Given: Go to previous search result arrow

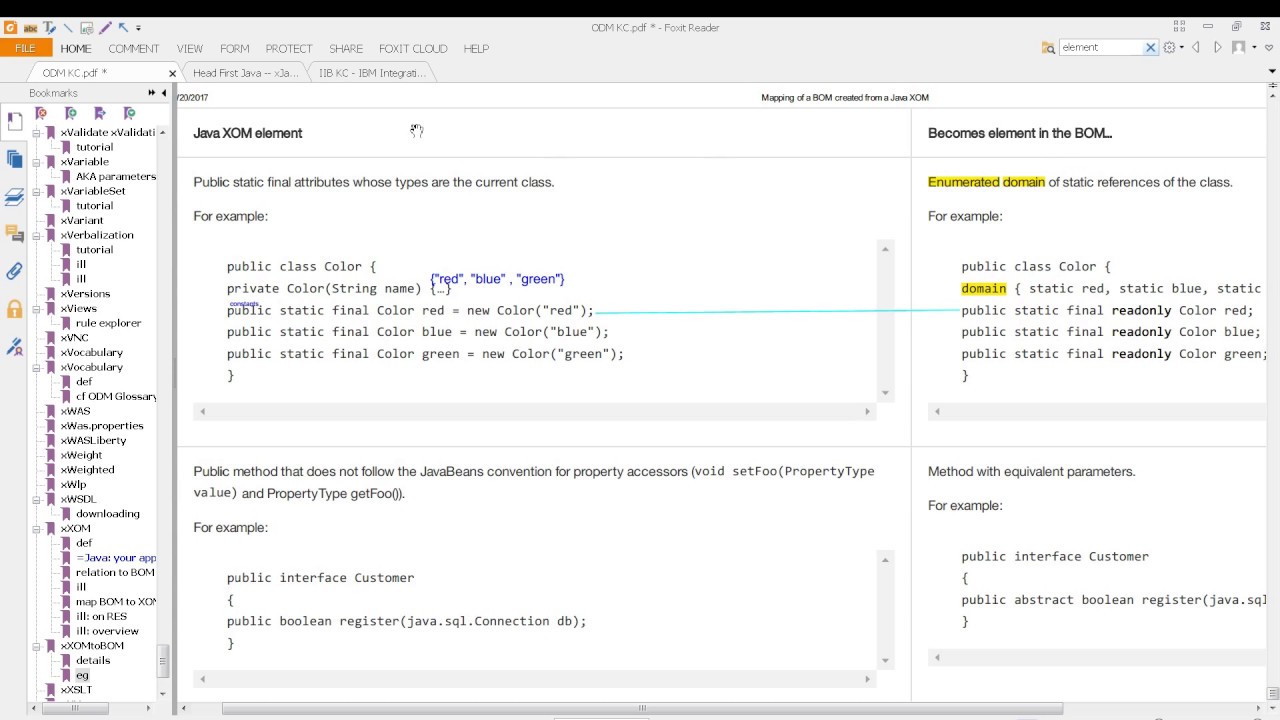Looking at the screenshot, I should [1196, 47].
